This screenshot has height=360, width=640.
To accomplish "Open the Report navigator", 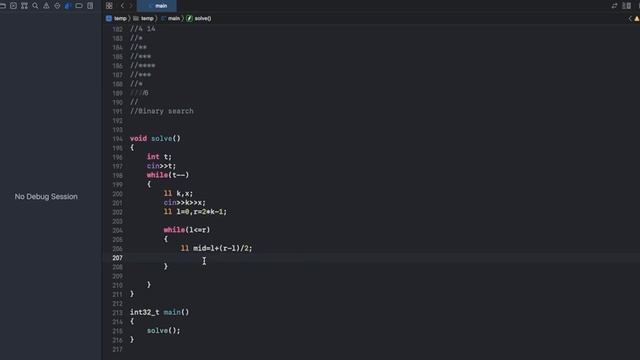I will [x=90, y=6].
